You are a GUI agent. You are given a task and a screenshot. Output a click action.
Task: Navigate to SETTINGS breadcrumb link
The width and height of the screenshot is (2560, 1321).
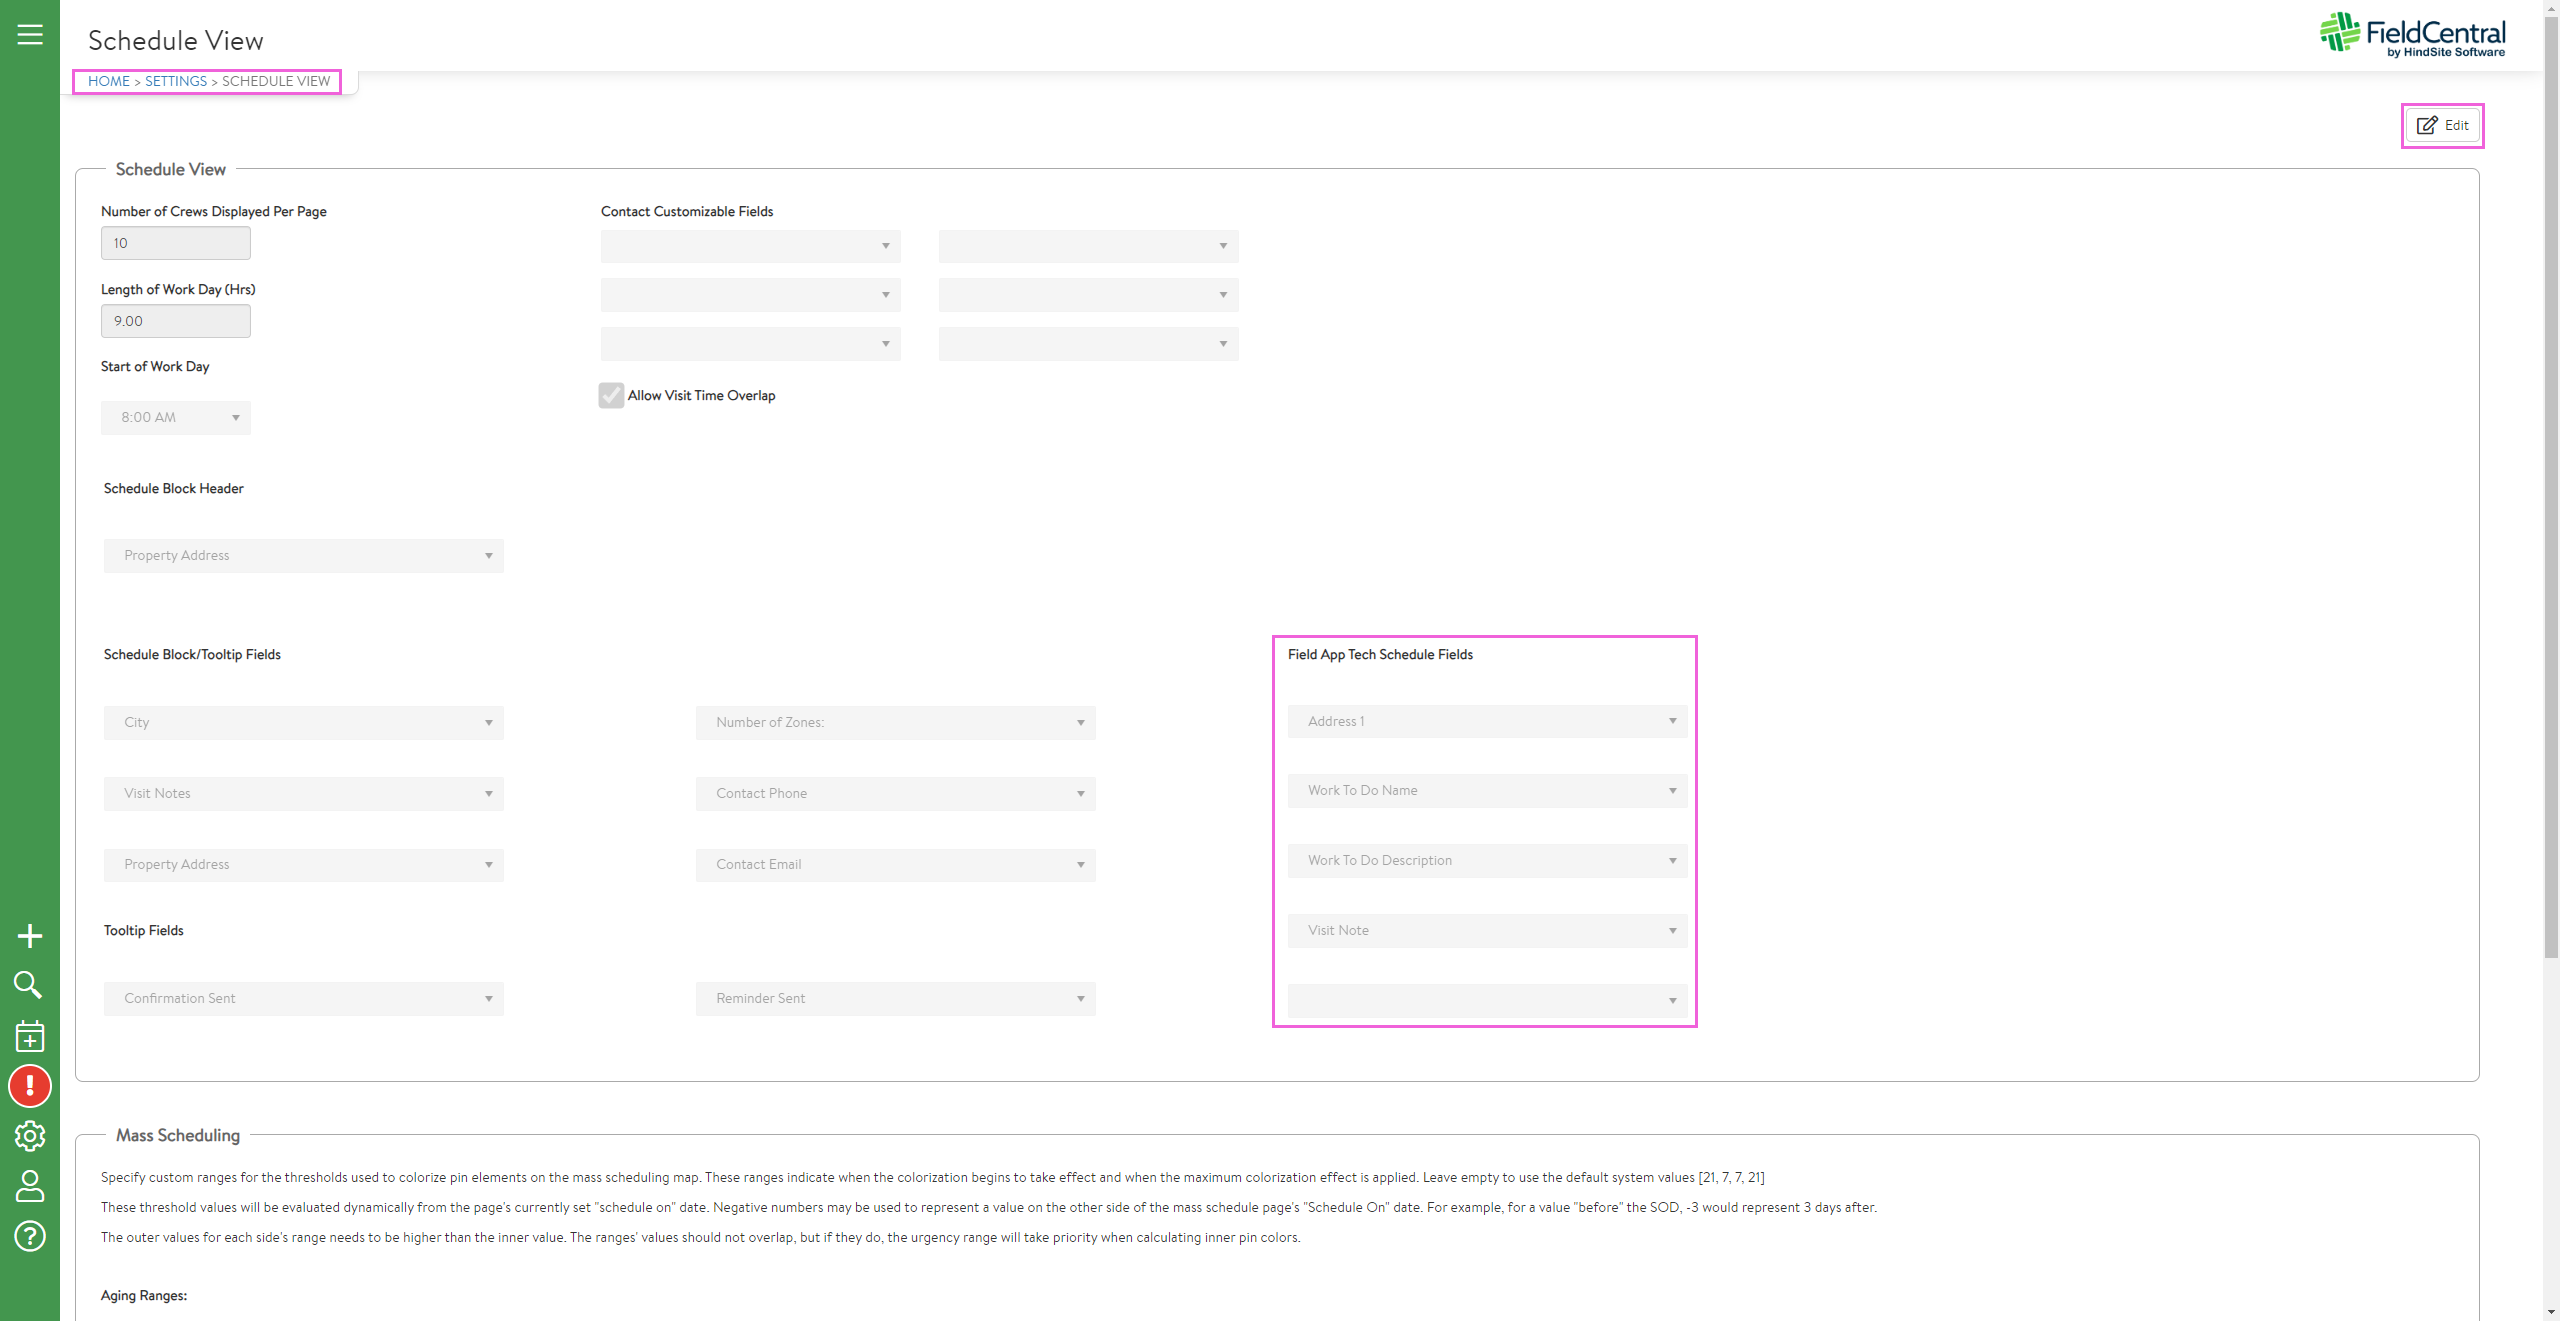176,81
